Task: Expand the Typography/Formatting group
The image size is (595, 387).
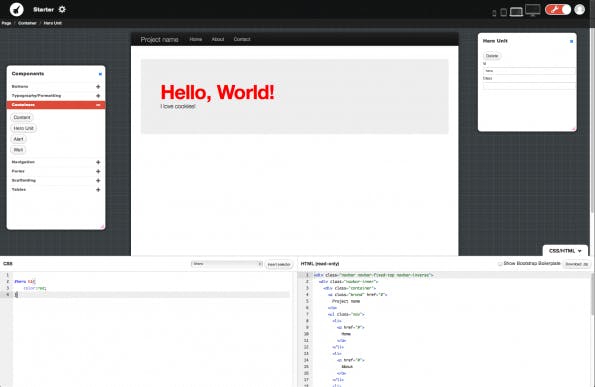Action: click(56, 96)
